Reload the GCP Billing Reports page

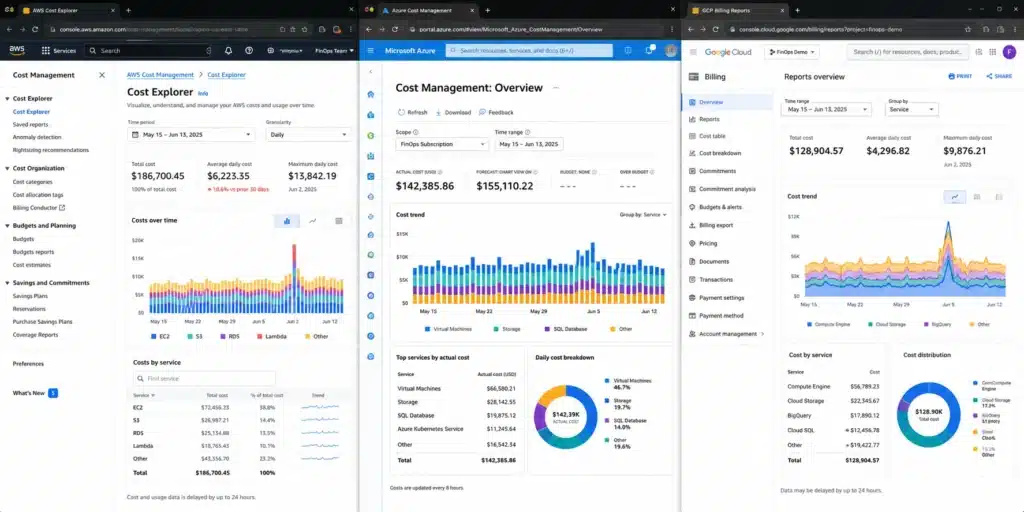[x=716, y=29]
